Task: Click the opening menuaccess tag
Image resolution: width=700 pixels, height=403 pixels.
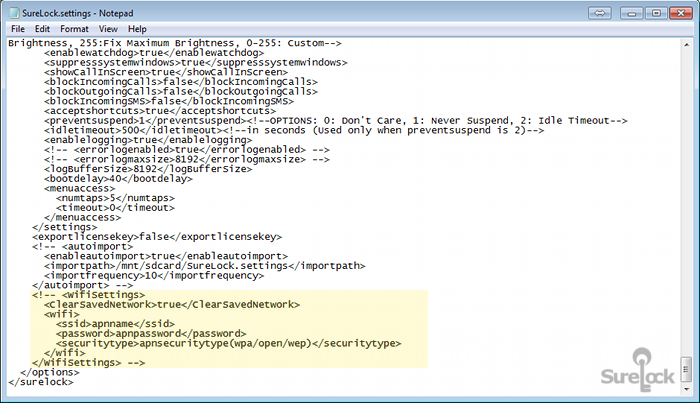Action: [x=79, y=188]
